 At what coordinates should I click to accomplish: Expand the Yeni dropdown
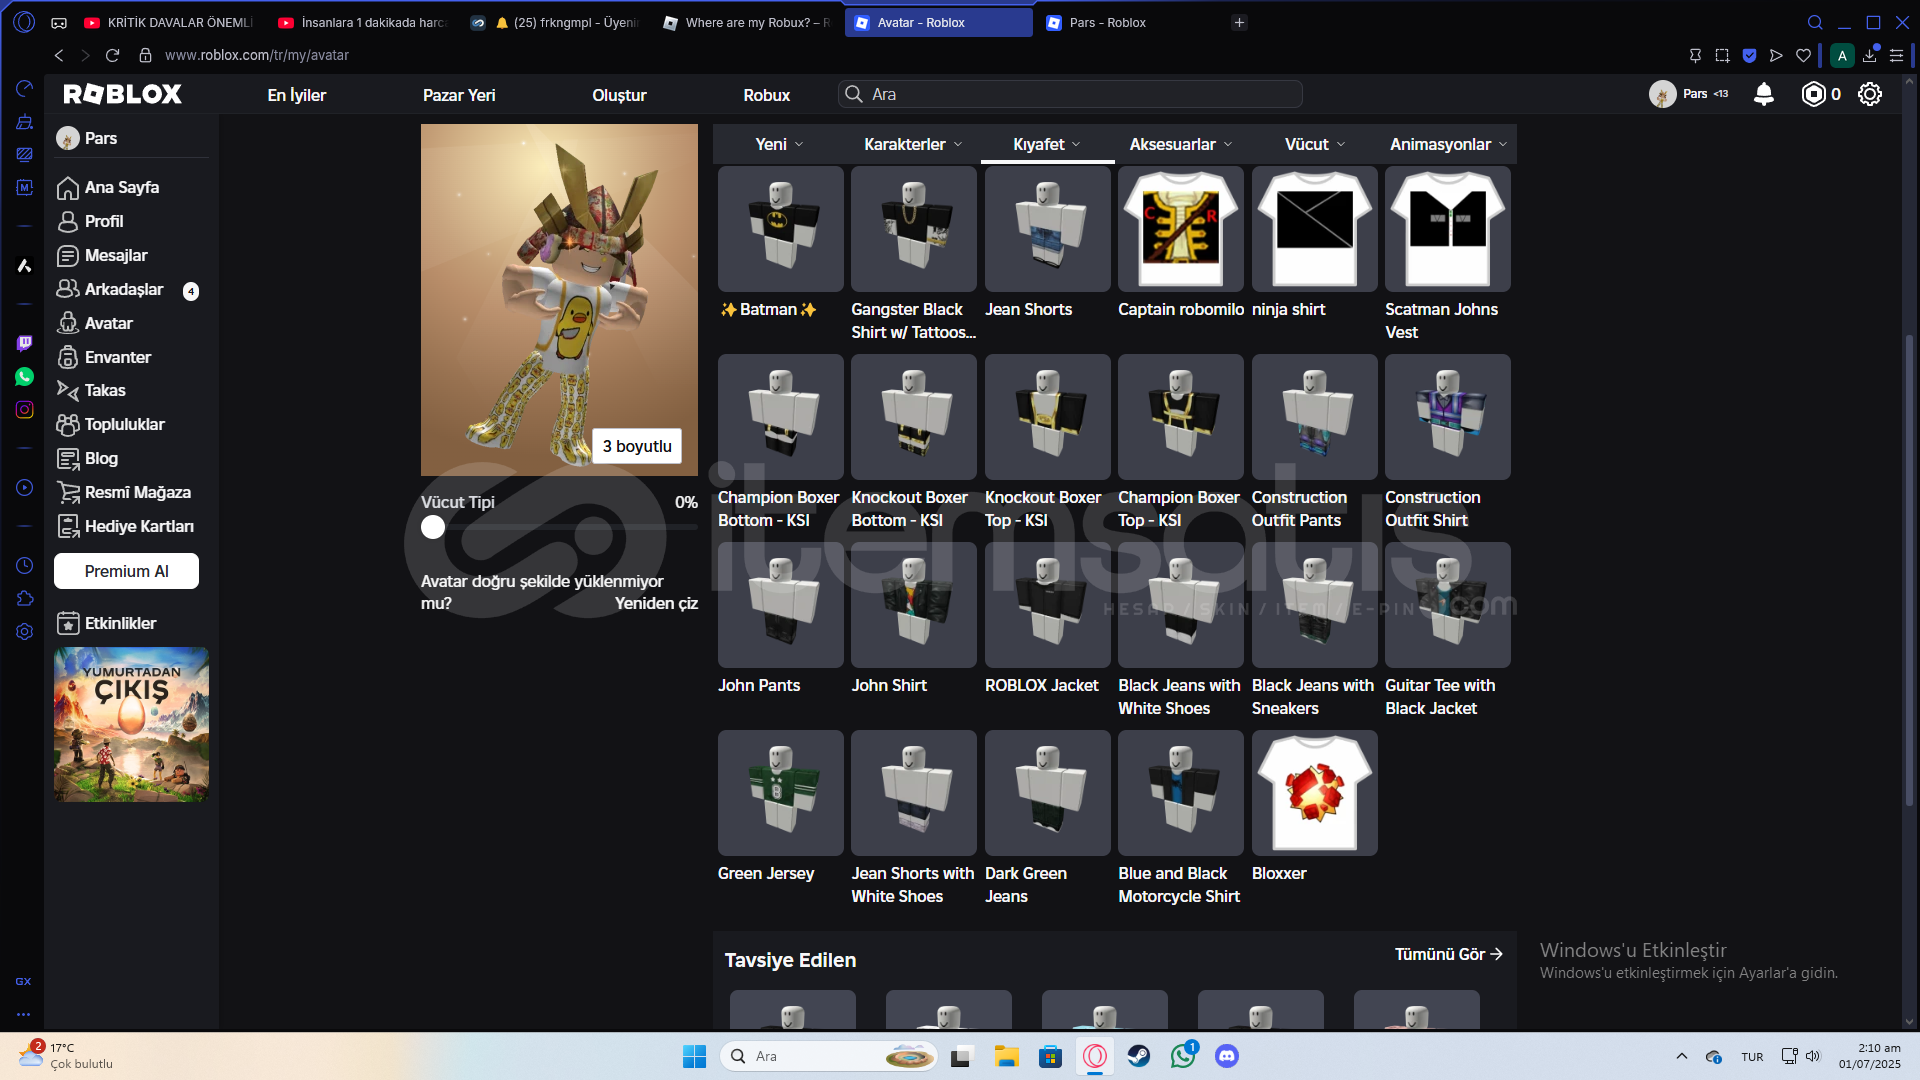[x=780, y=144]
